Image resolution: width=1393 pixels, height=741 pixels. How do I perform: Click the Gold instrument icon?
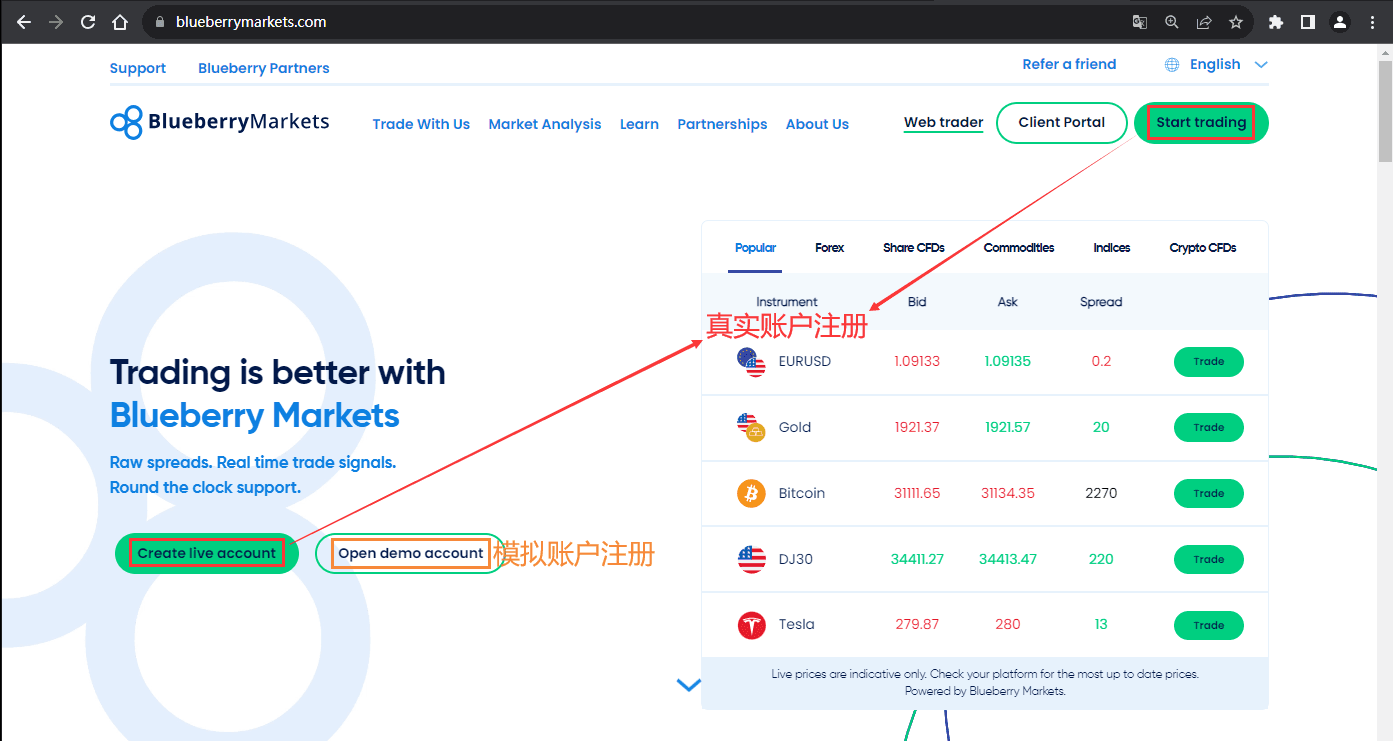[x=751, y=428]
